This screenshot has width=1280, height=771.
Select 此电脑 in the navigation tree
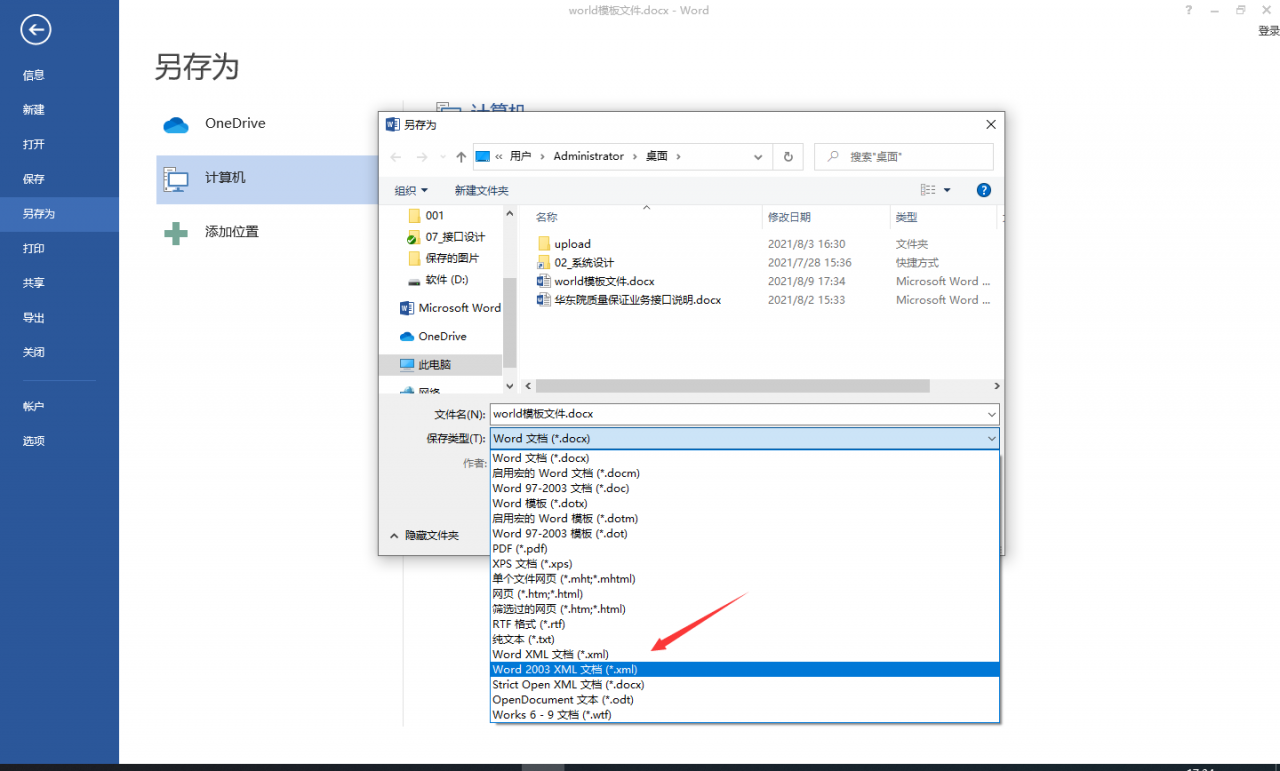(x=440, y=365)
